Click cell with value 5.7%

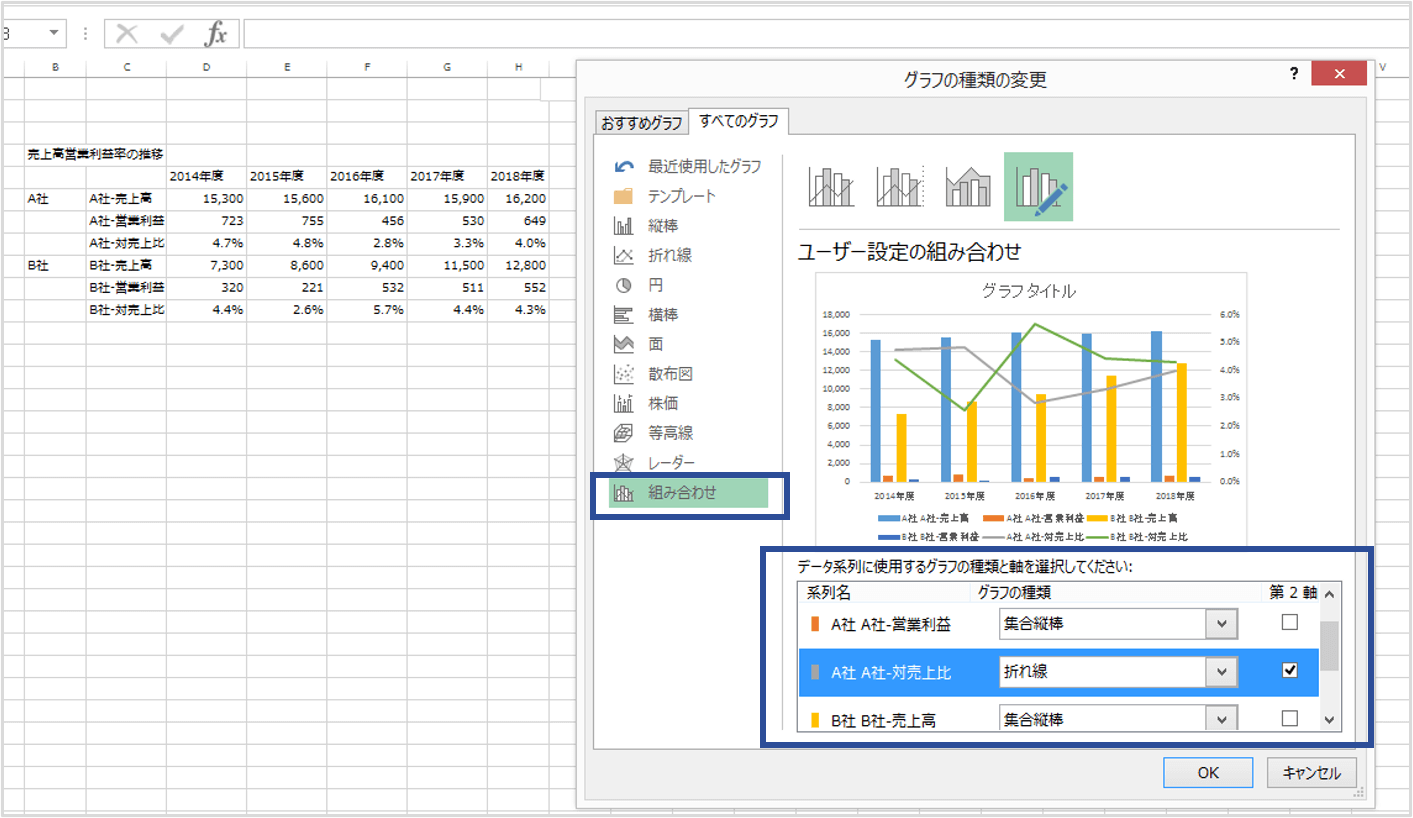click(367, 310)
